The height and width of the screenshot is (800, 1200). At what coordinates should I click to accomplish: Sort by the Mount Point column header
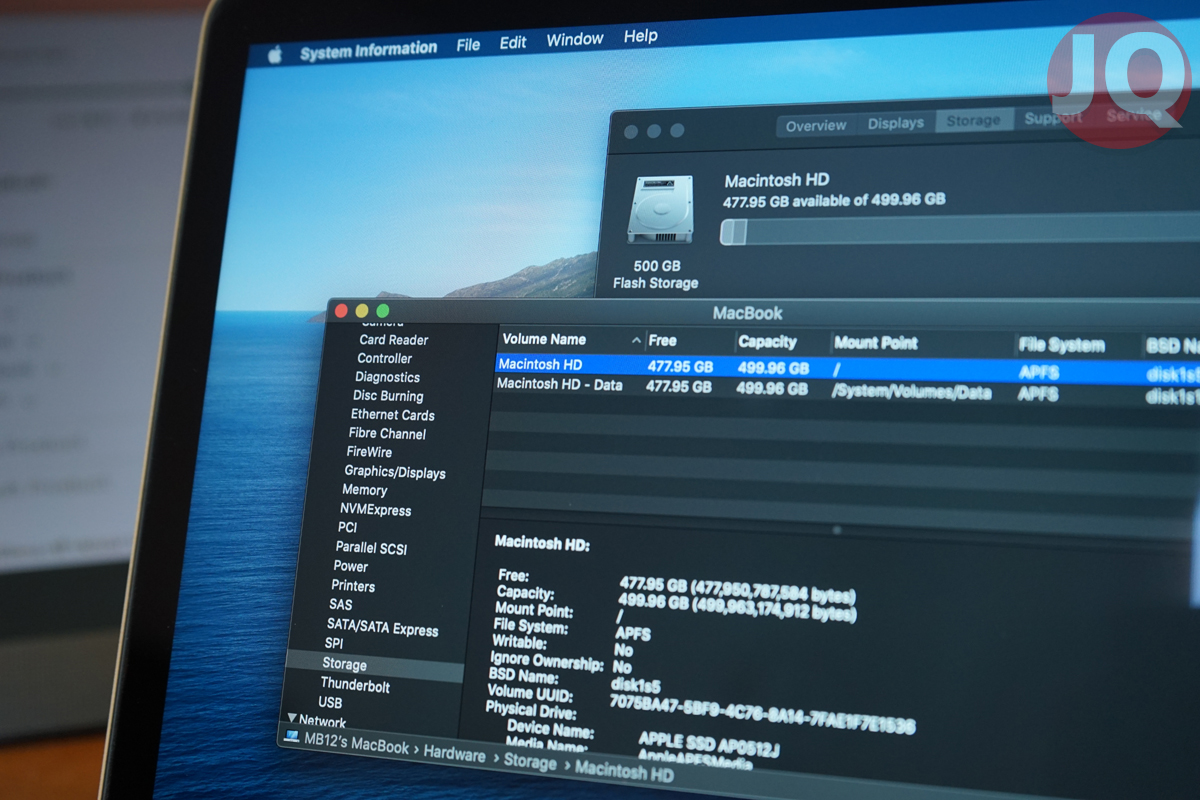coord(876,343)
